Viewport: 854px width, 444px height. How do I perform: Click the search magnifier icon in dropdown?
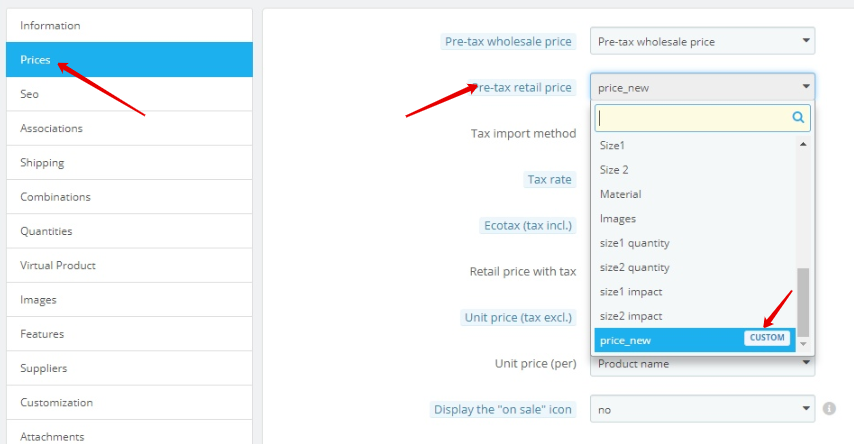click(798, 117)
